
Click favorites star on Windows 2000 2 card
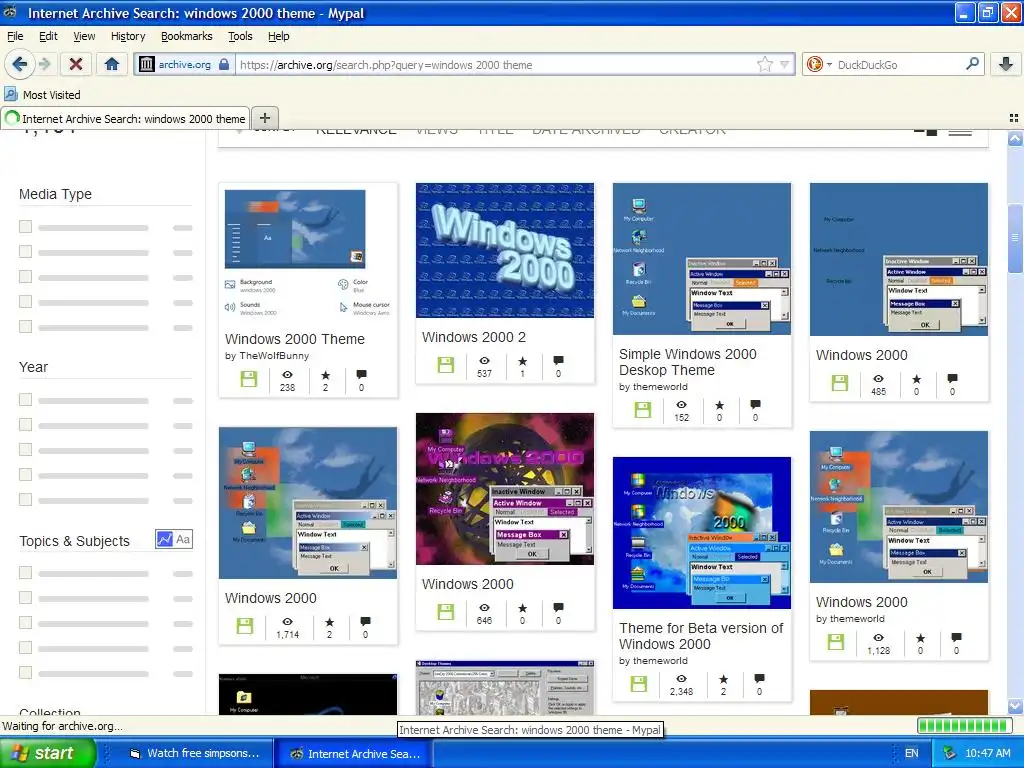522,360
